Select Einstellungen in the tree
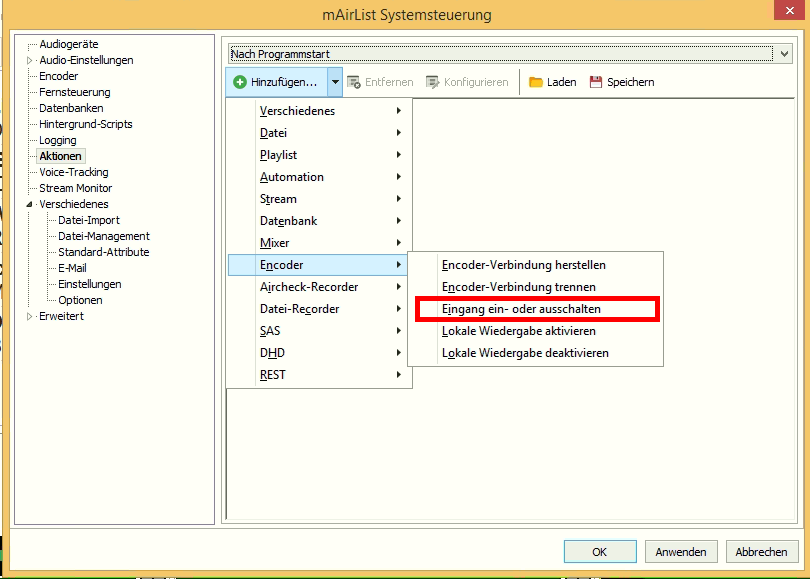 [x=90, y=285]
